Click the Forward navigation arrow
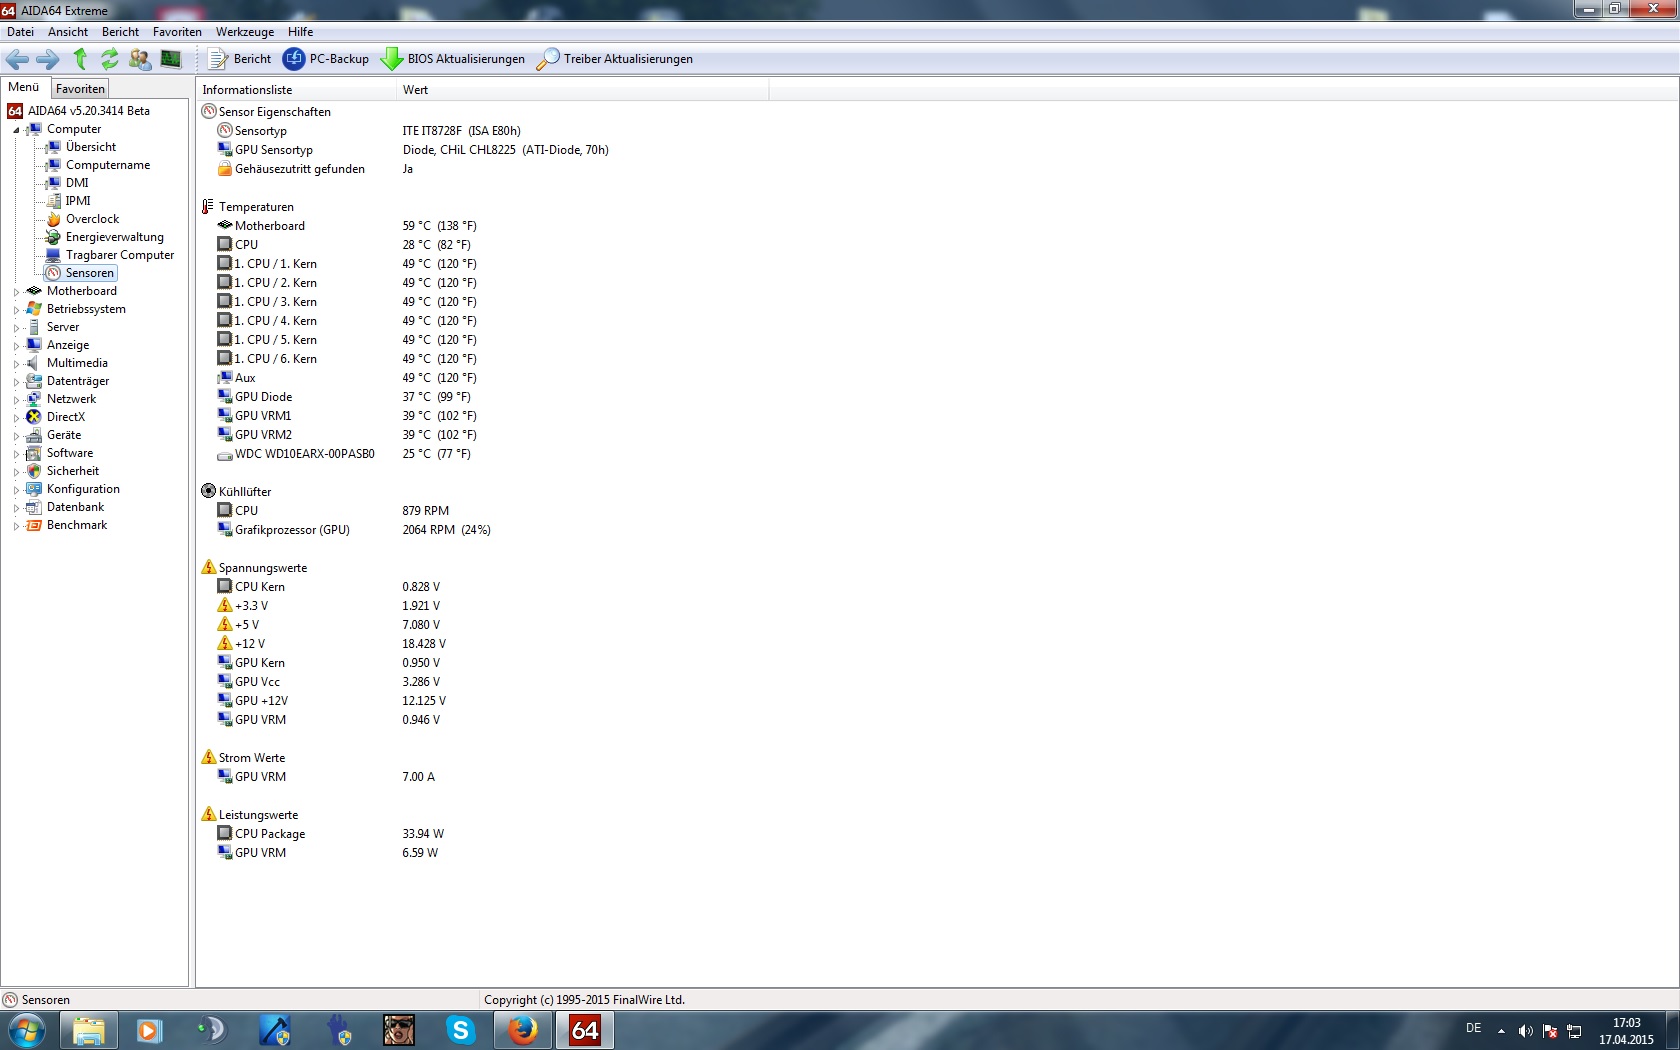 pos(47,59)
